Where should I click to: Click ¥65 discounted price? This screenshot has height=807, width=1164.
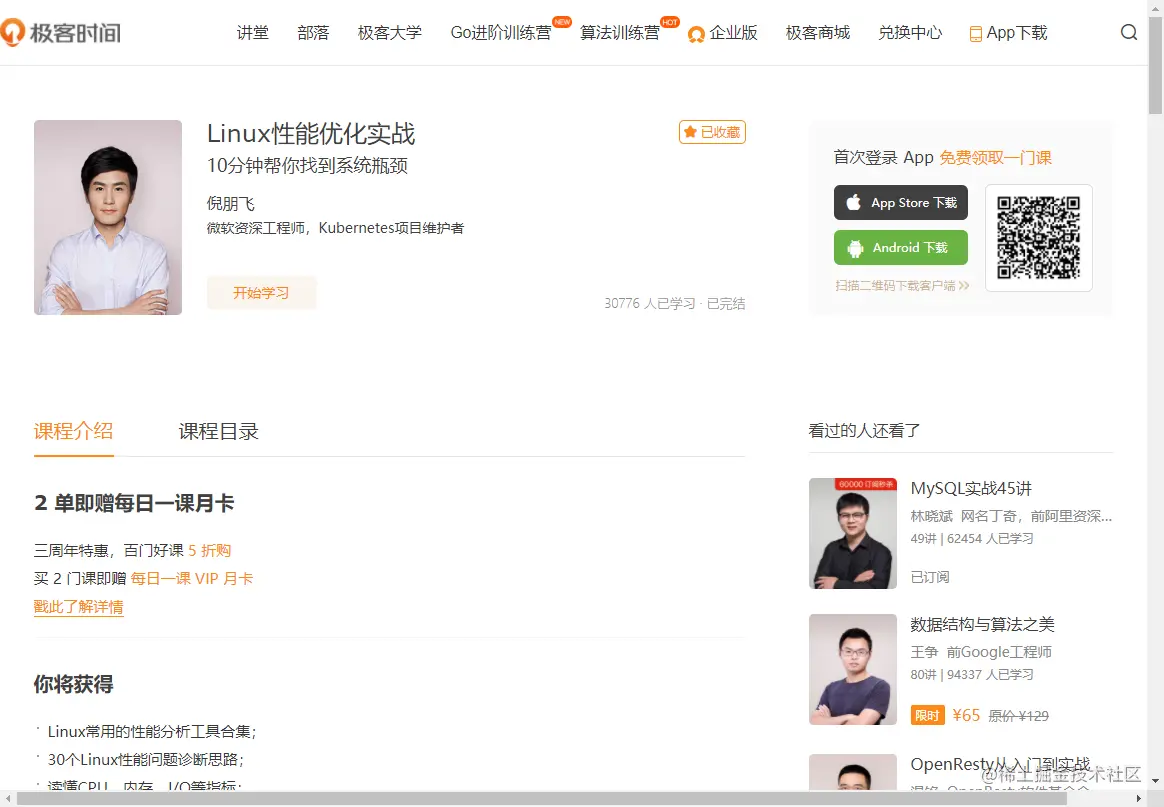point(966,715)
